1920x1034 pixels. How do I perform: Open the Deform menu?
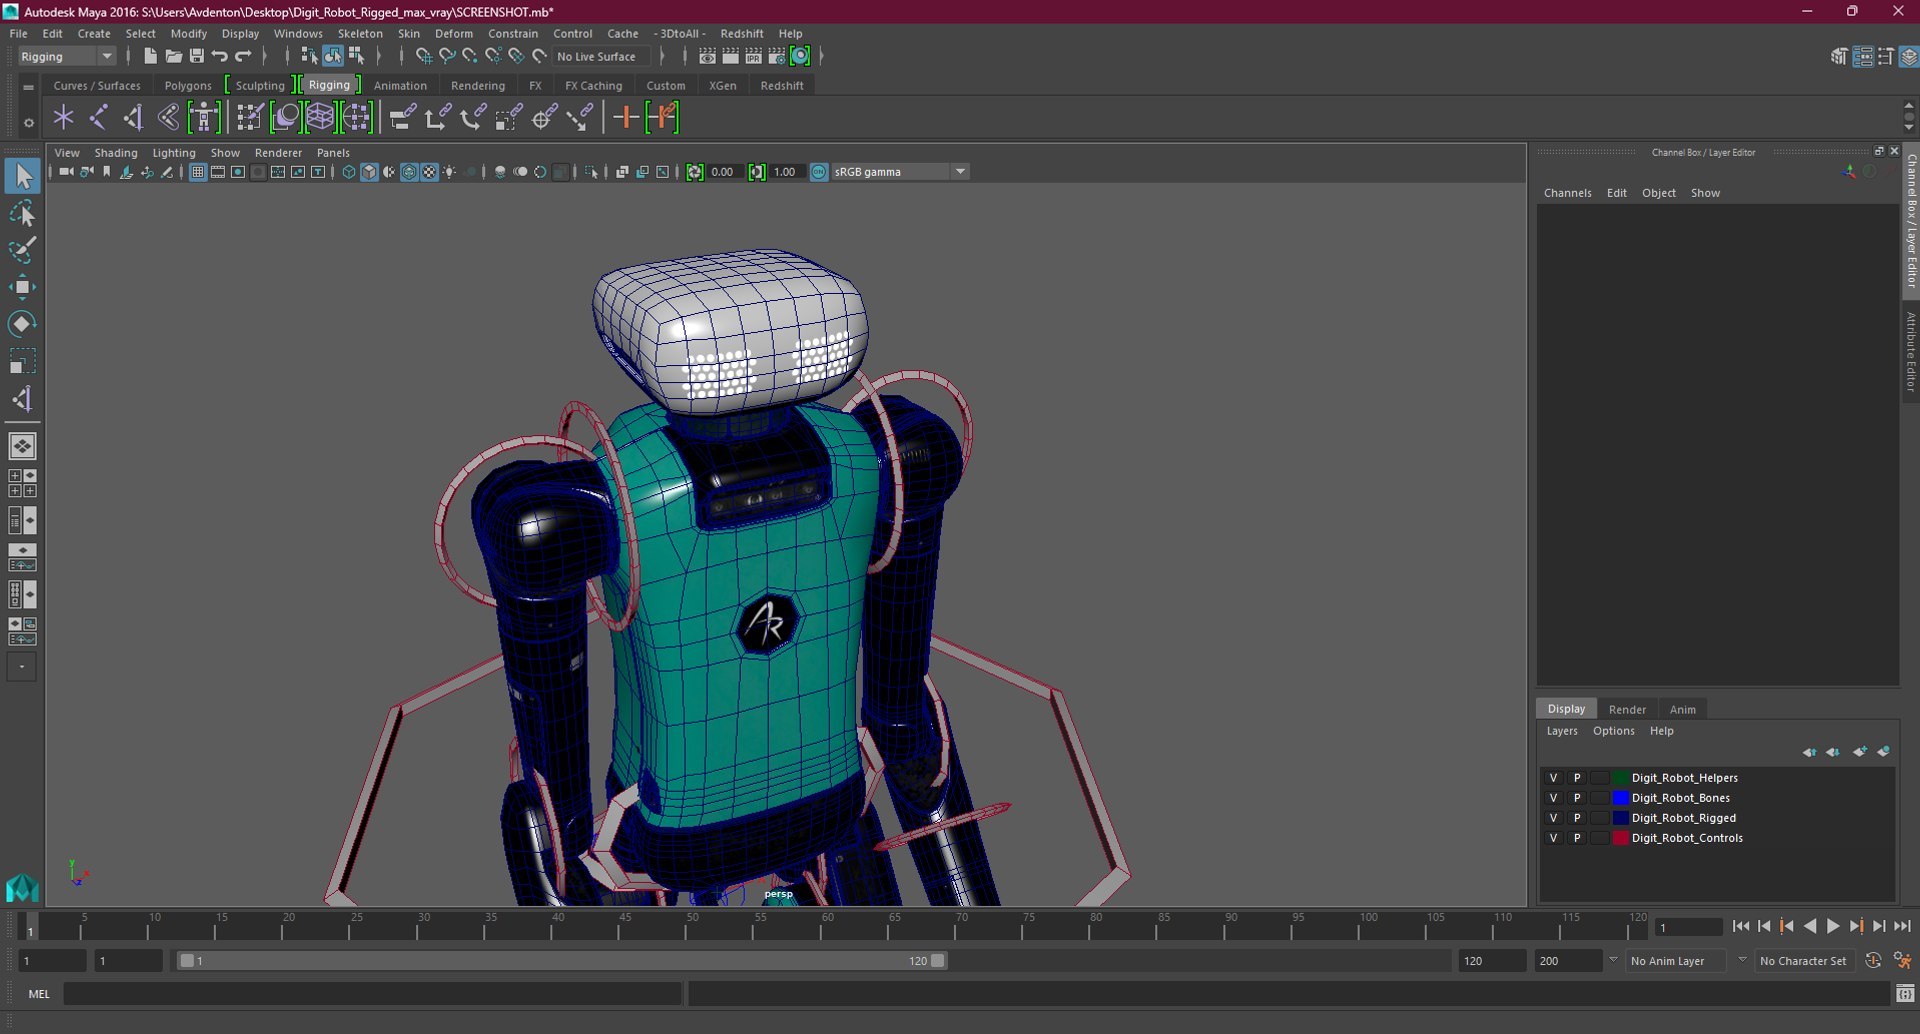click(454, 33)
